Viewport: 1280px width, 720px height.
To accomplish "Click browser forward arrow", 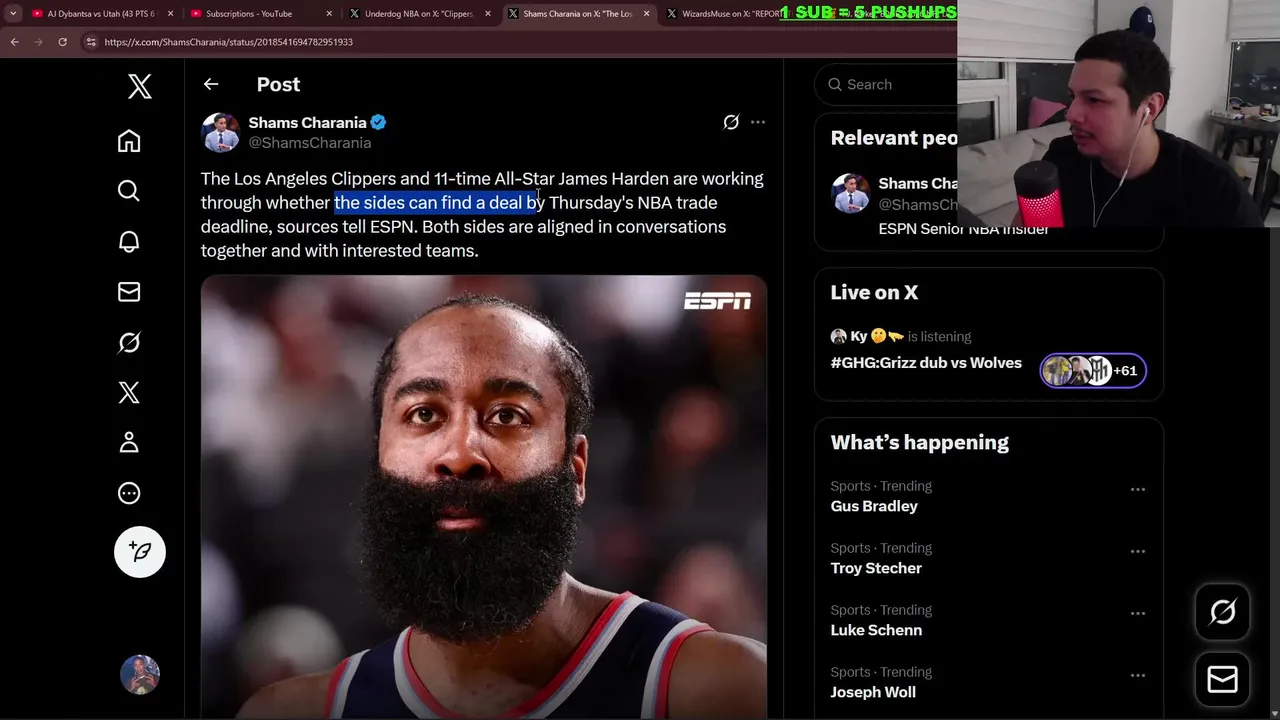I will pos(38,42).
